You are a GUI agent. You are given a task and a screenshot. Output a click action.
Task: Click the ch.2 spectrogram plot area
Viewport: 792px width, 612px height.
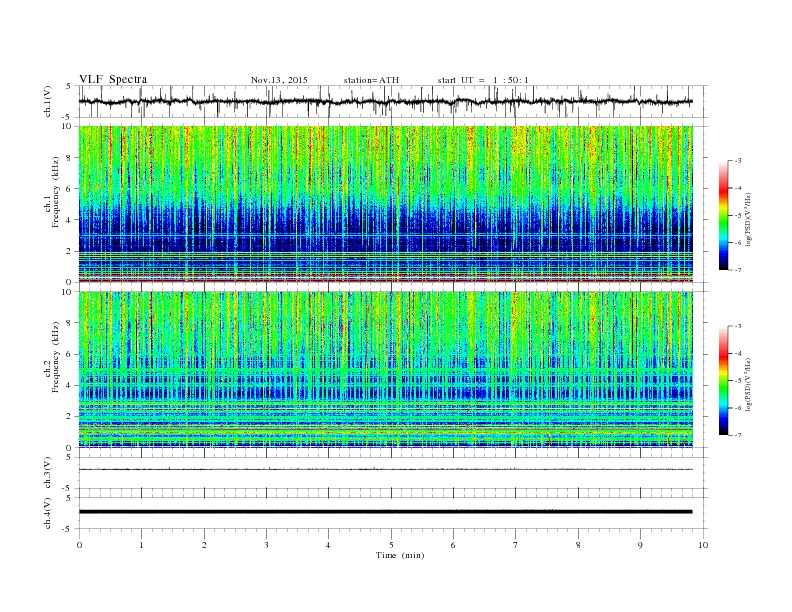pyautogui.click(x=386, y=369)
